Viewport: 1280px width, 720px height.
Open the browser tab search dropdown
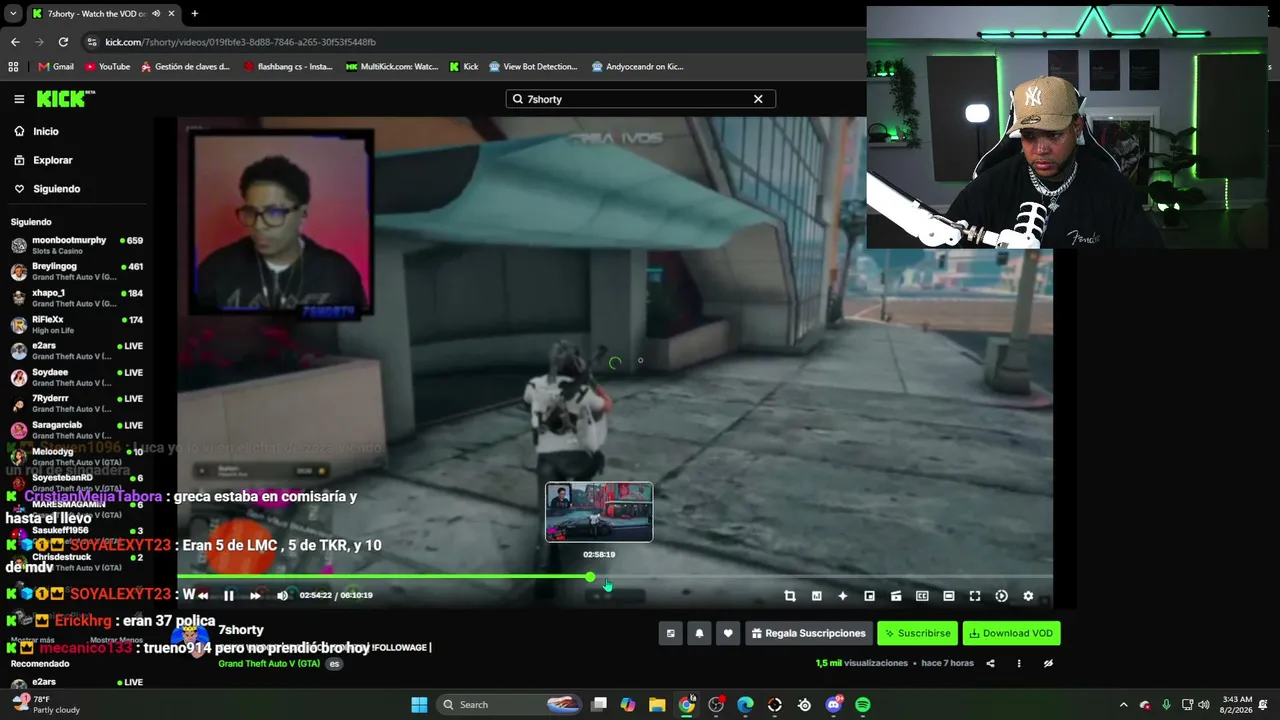(x=12, y=14)
